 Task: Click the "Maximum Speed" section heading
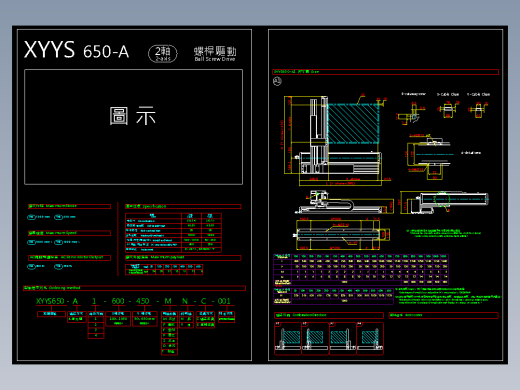(x=69, y=233)
